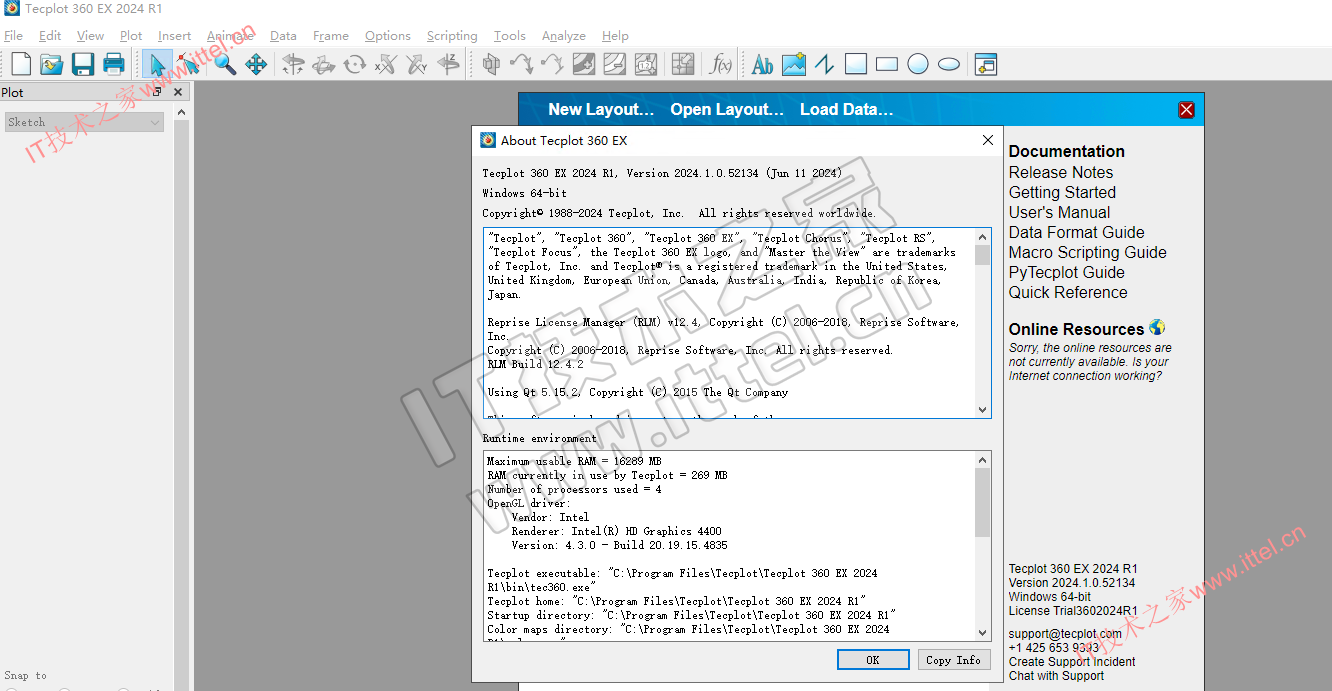
Task: Open the Options menu
Action: [x=388, y=36]
